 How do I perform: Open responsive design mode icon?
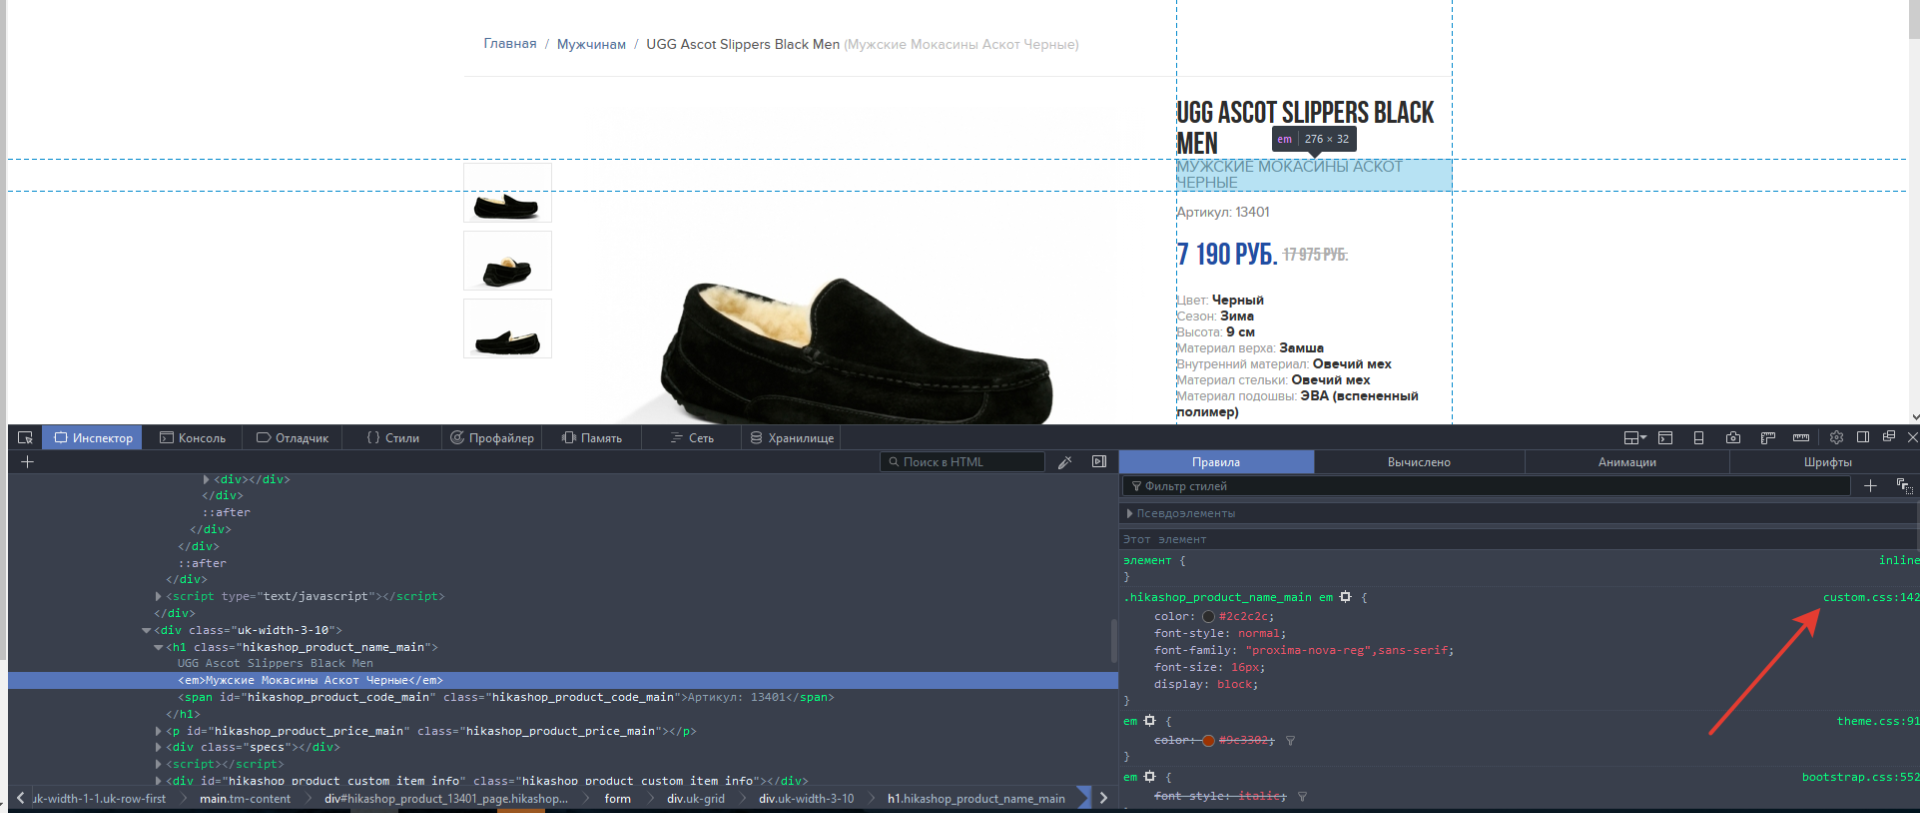[x=1698, y=438]
